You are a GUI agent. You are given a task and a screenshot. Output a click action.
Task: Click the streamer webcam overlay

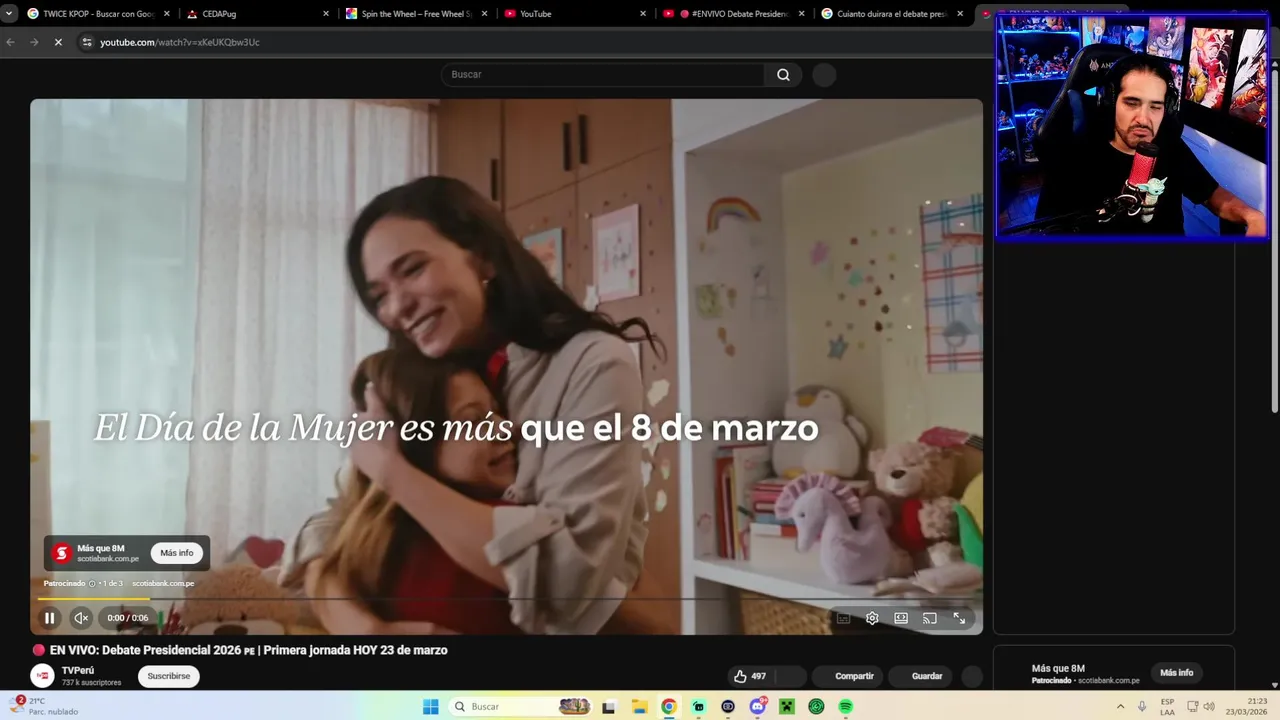click(1132, 127)
